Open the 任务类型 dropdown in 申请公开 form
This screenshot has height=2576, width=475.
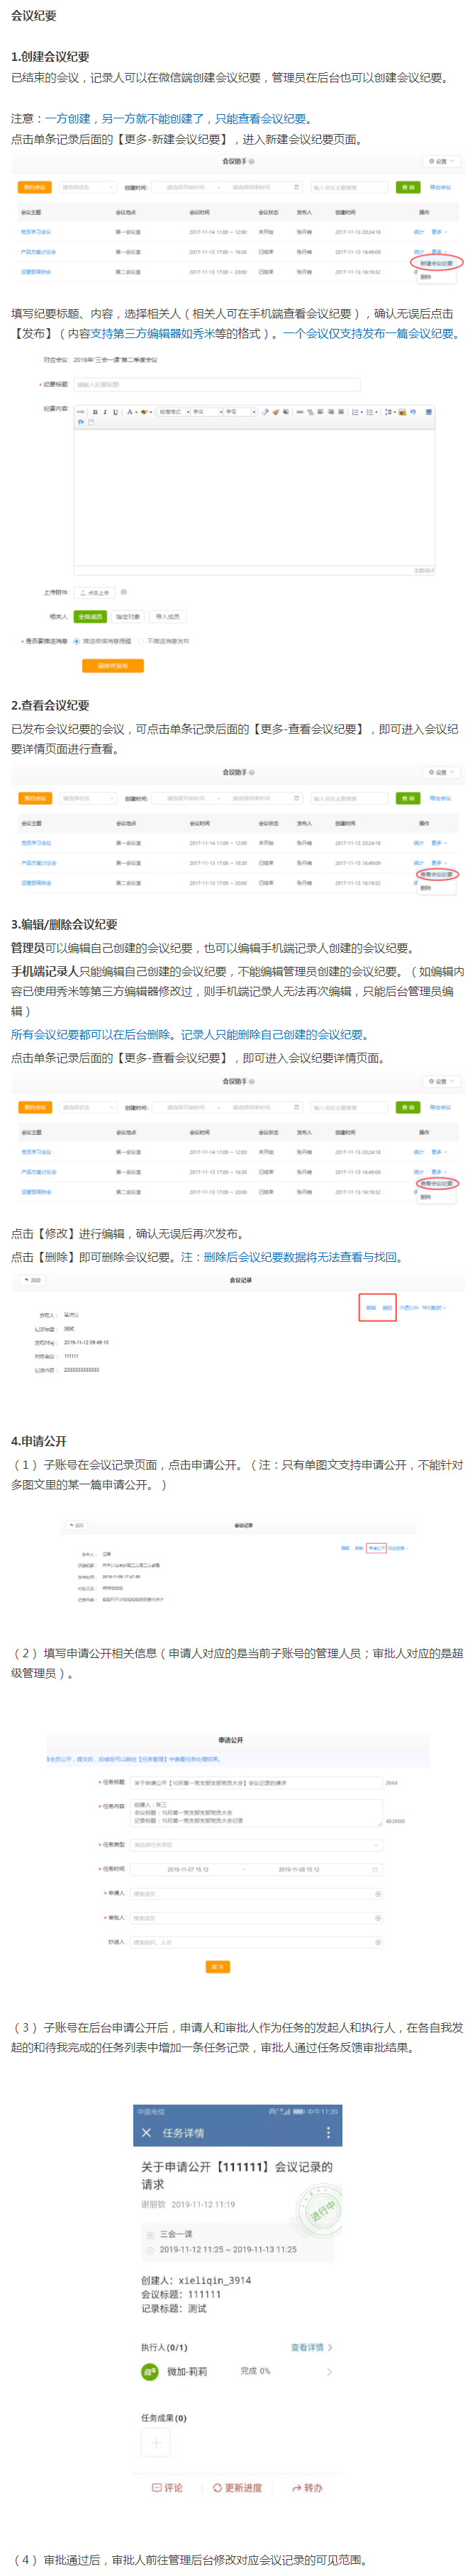(x=255, y=1845)
